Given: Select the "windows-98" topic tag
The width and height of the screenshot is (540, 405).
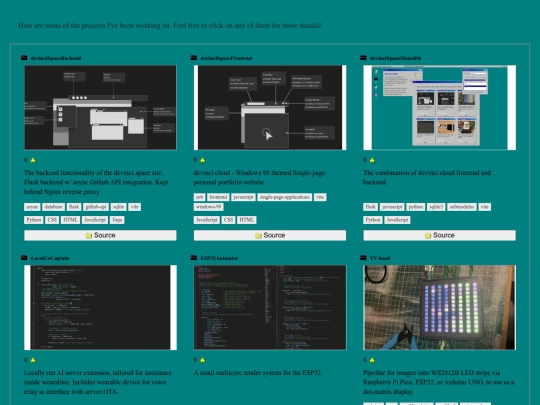Looking at the screenshot, I should [x=209, y=207].
